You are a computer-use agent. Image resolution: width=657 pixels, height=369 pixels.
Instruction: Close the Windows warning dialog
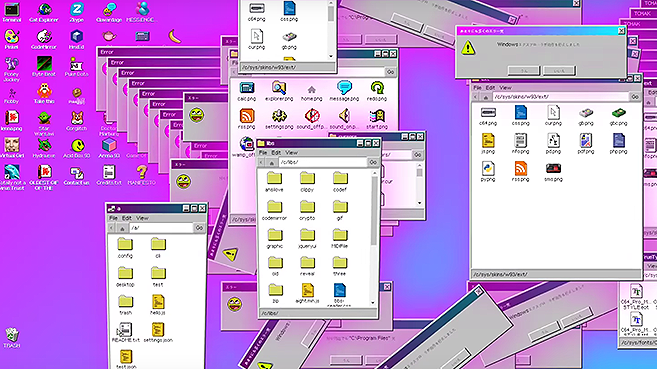point(621,31)
